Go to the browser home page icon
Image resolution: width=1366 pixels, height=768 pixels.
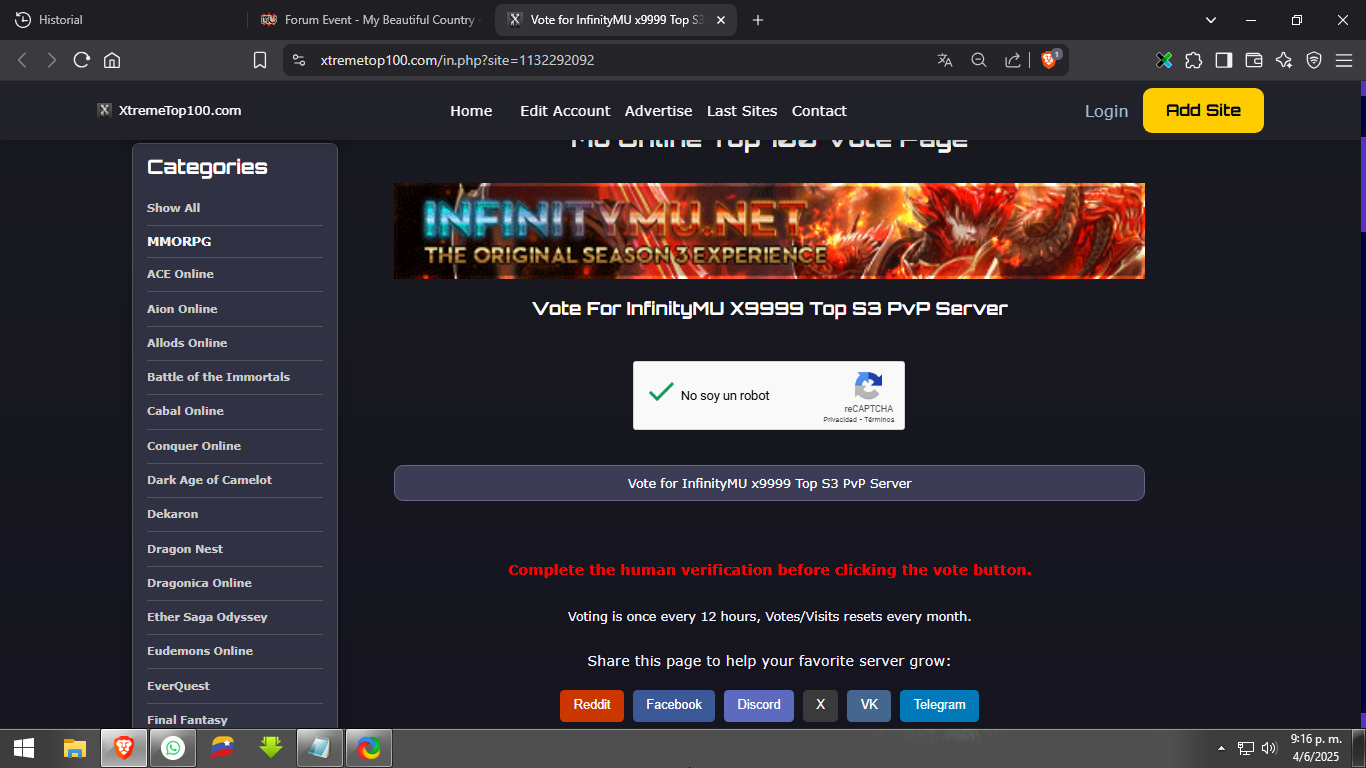112,60
